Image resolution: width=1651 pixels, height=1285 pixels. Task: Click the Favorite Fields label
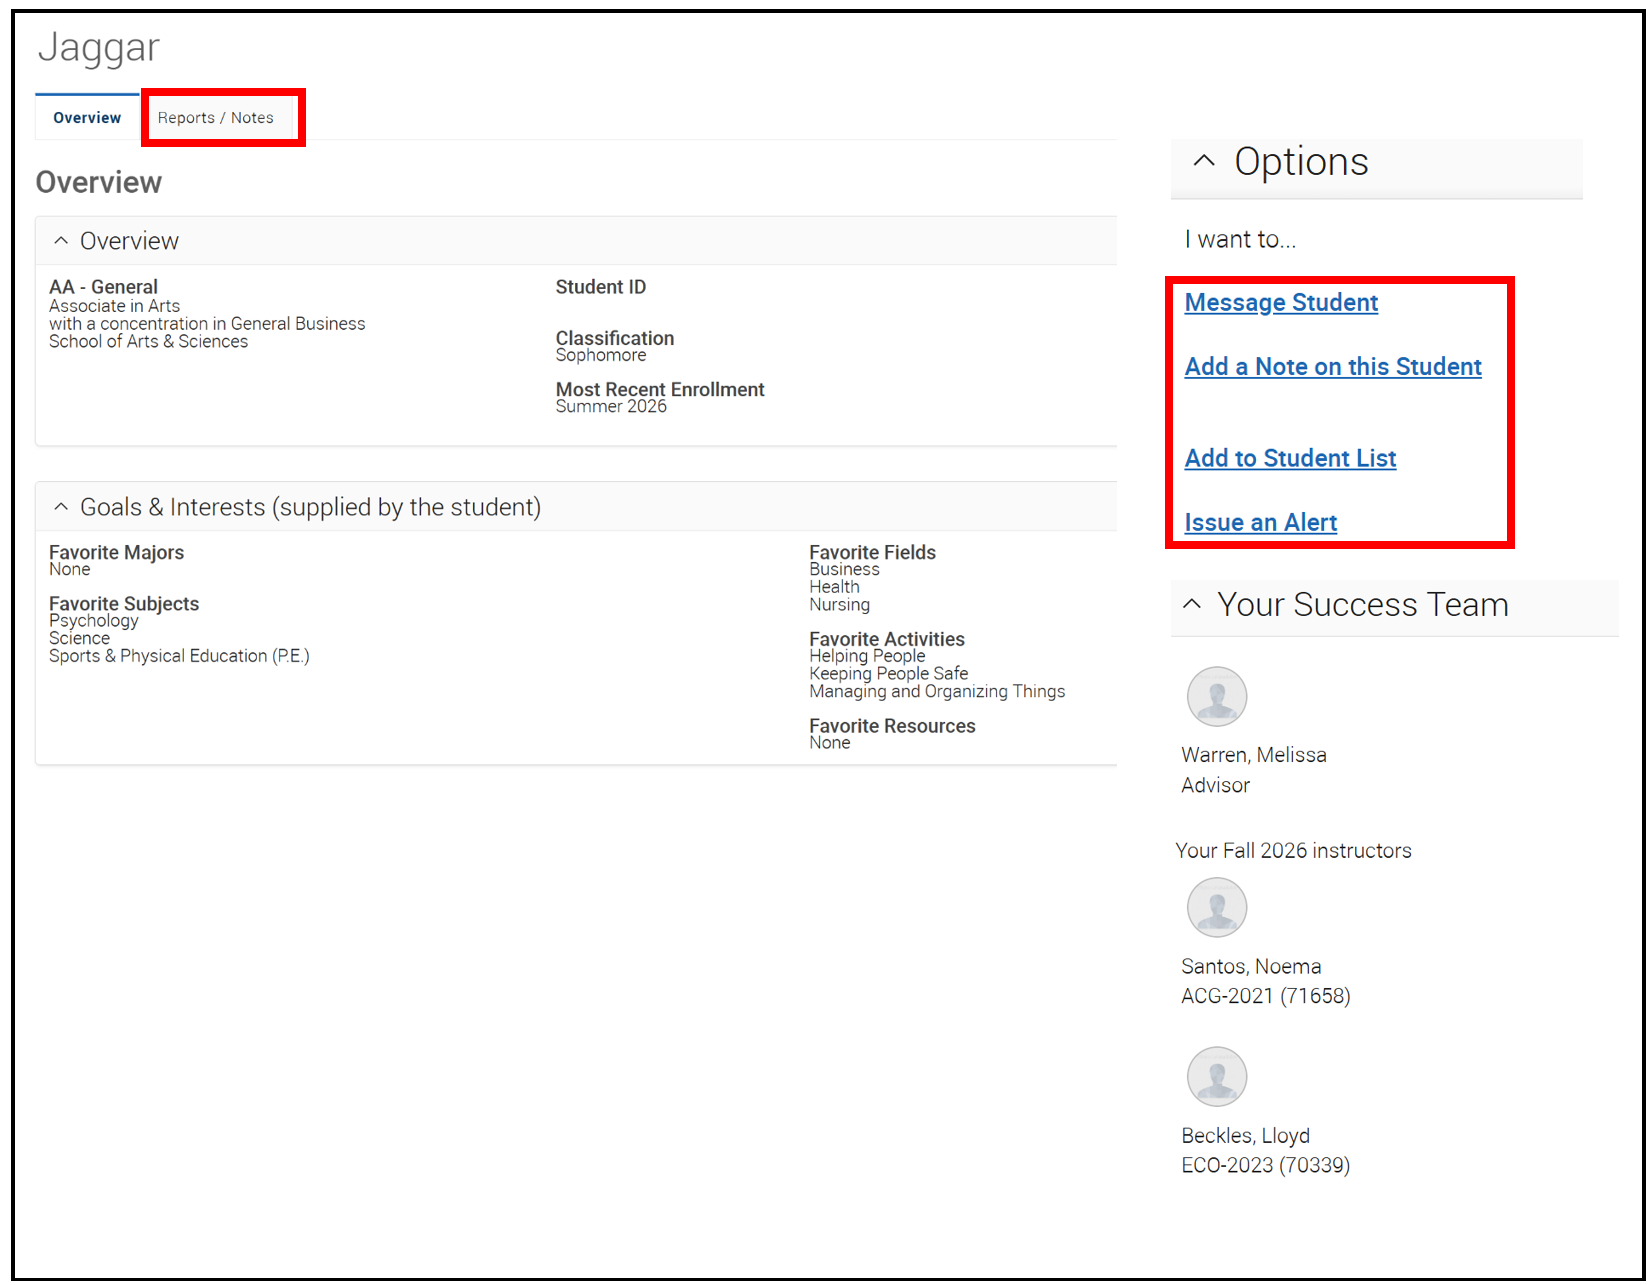tap(872, 552)
